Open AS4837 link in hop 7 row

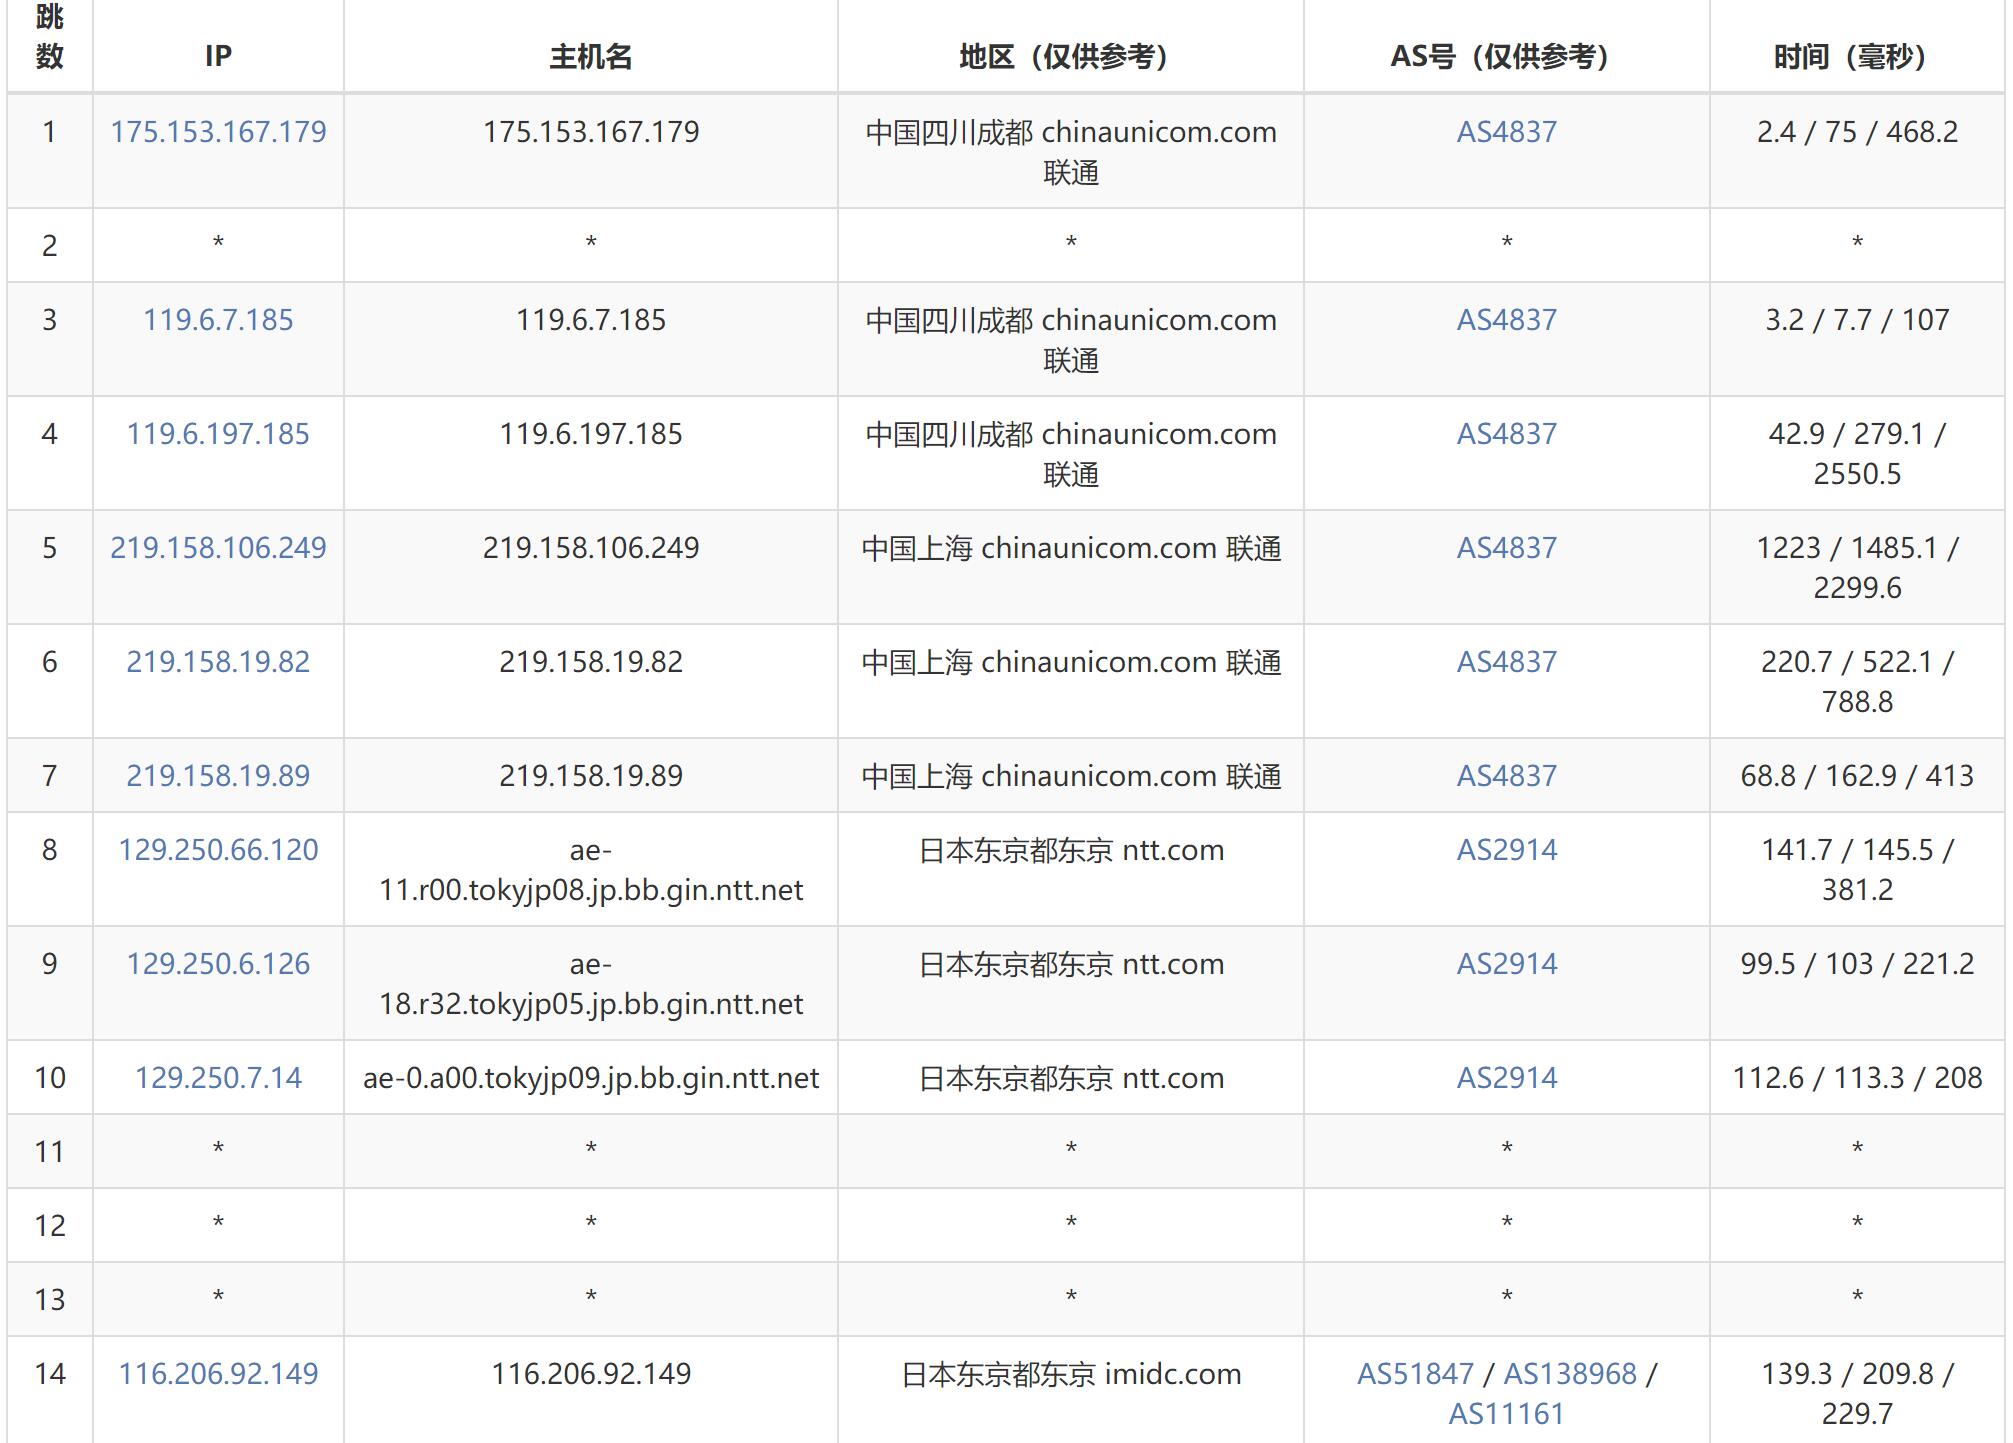[1506, 776]
